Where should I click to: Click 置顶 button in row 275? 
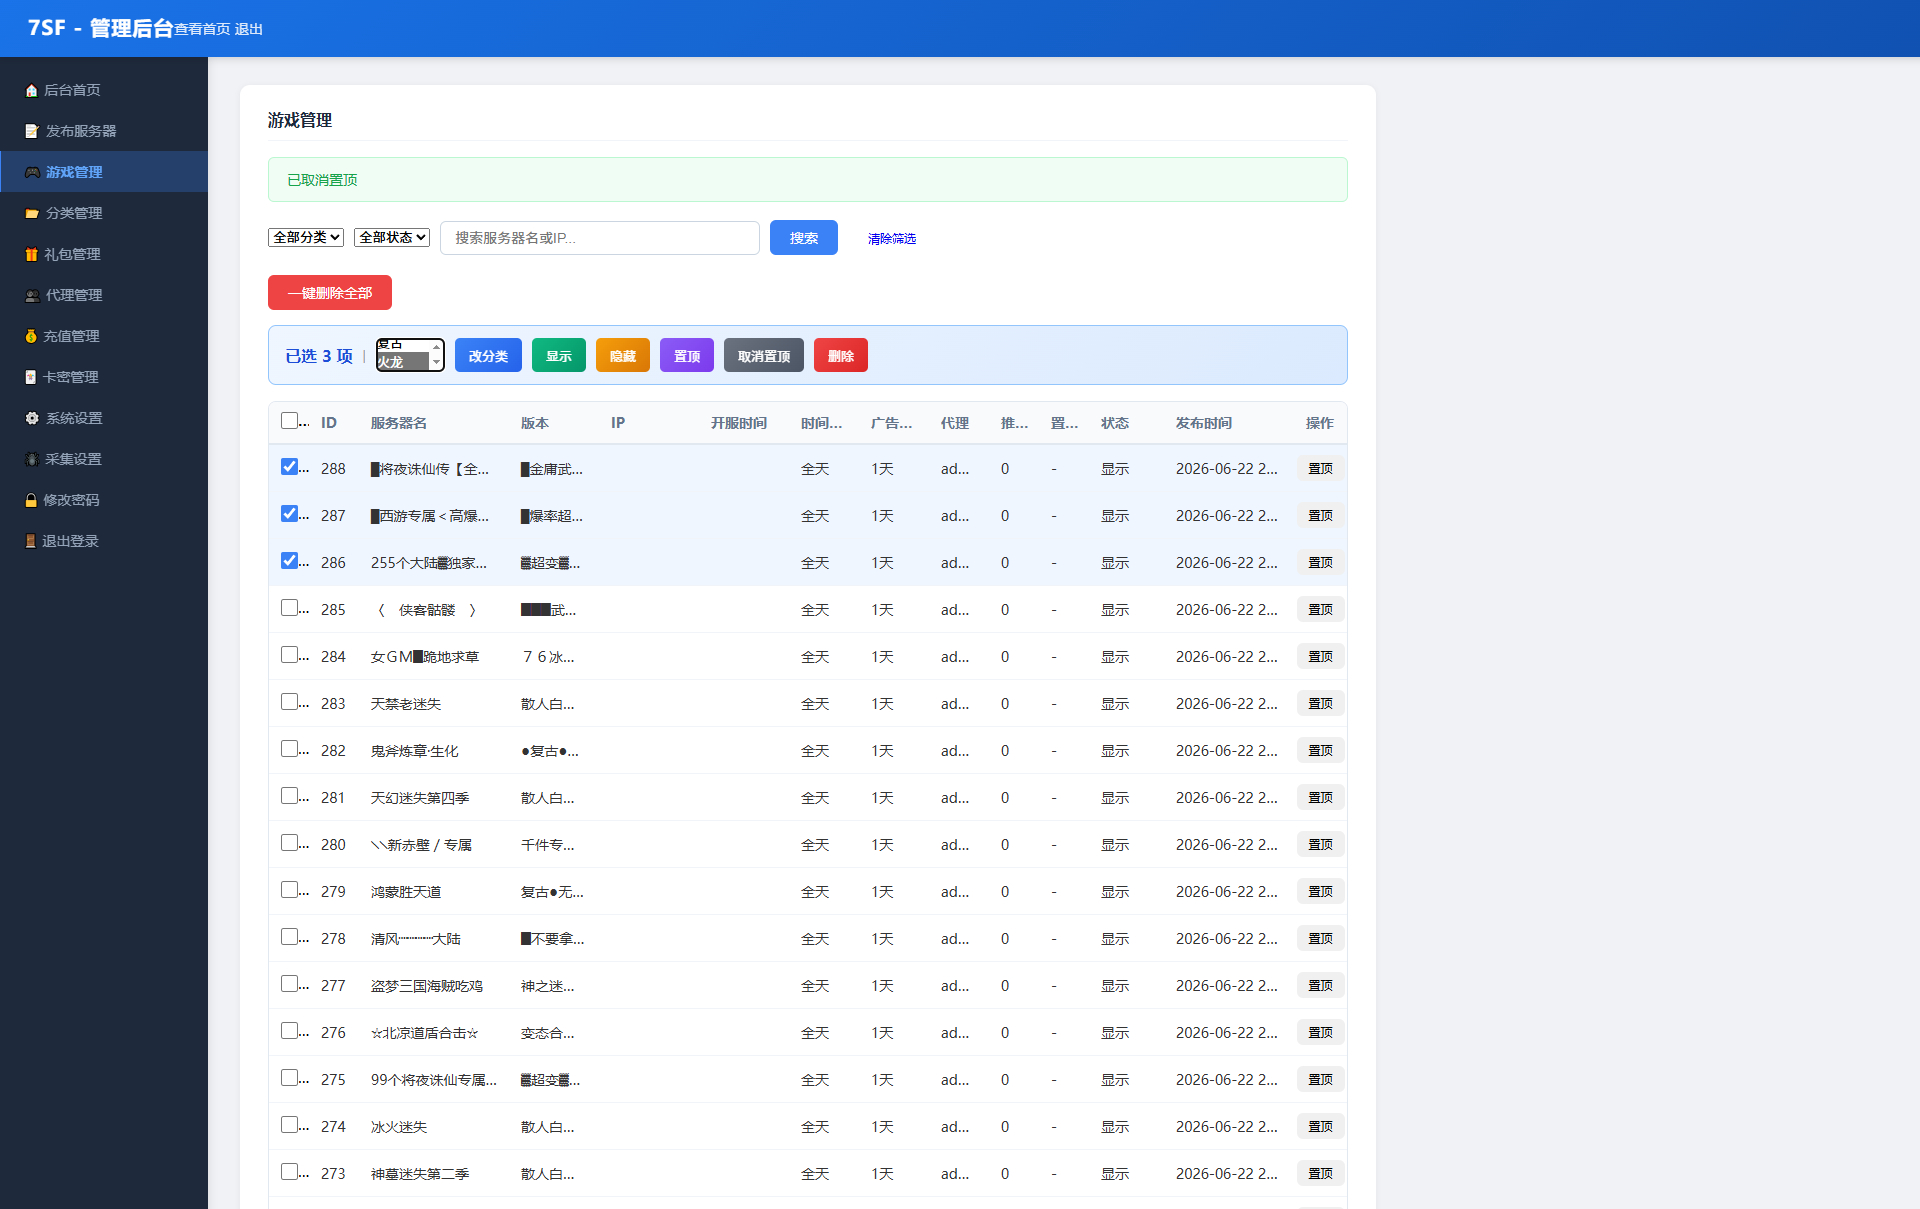[x=1321, y=1080]
